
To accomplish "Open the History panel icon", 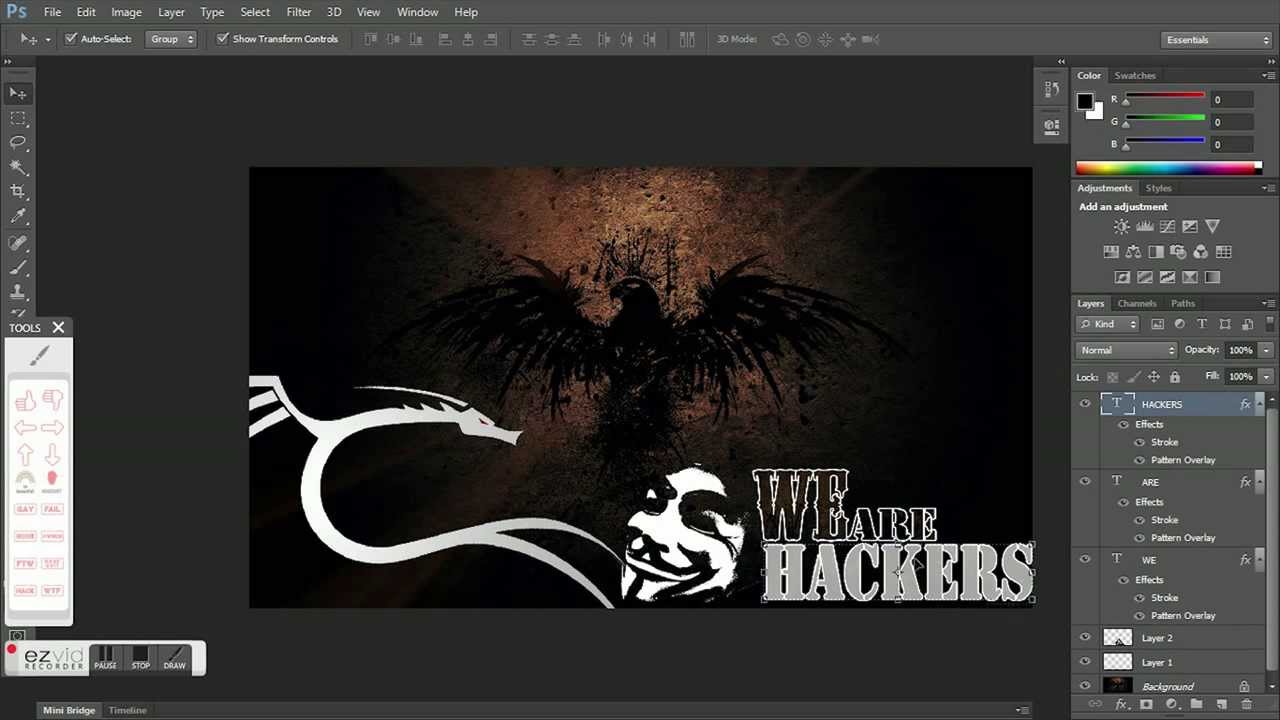I will (x=1052, y=90).
